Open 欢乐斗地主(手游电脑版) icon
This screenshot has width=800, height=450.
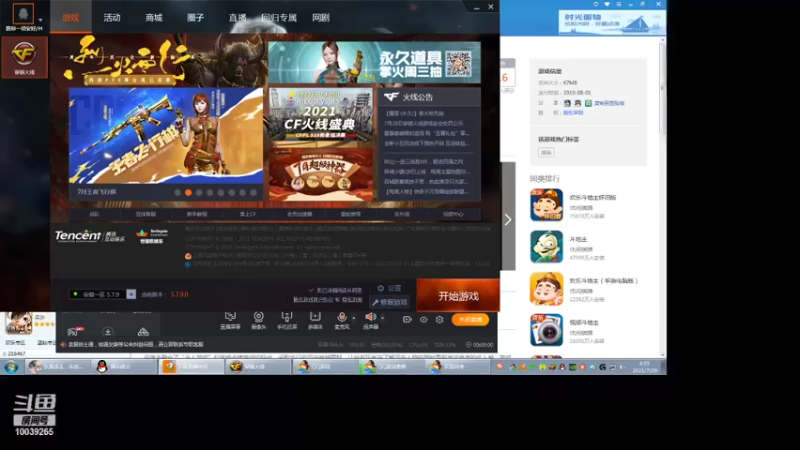click(x=546, y=289)
